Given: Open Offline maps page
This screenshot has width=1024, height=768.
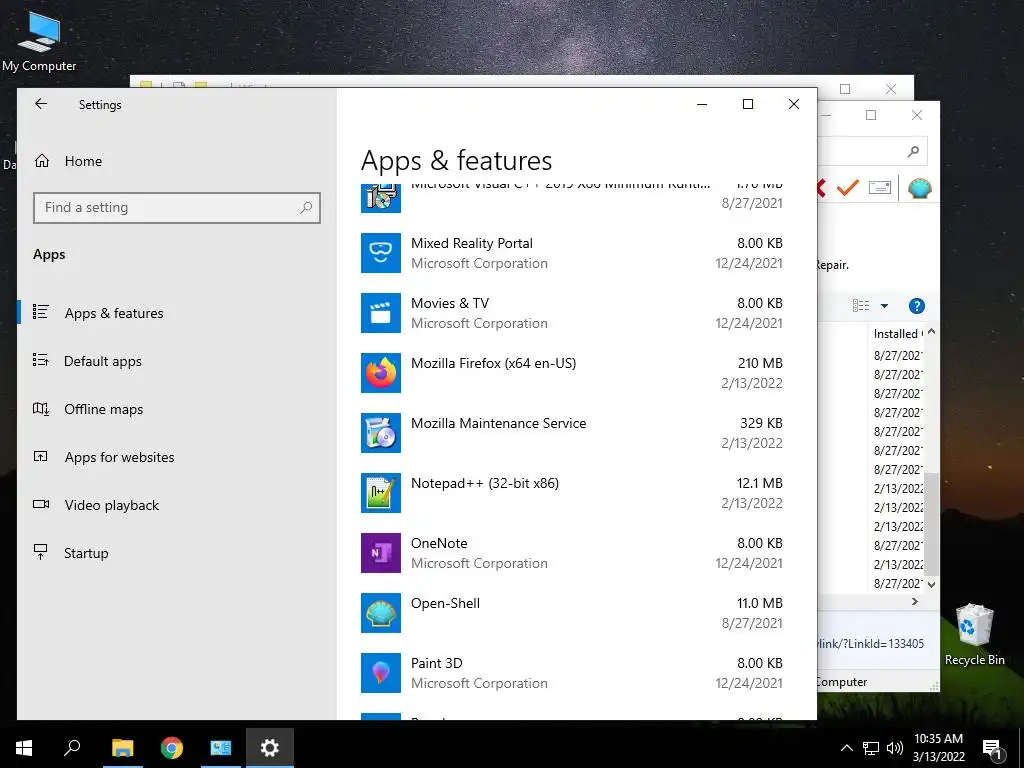Looking at the screenshot, I should click(x=103, y=409).
